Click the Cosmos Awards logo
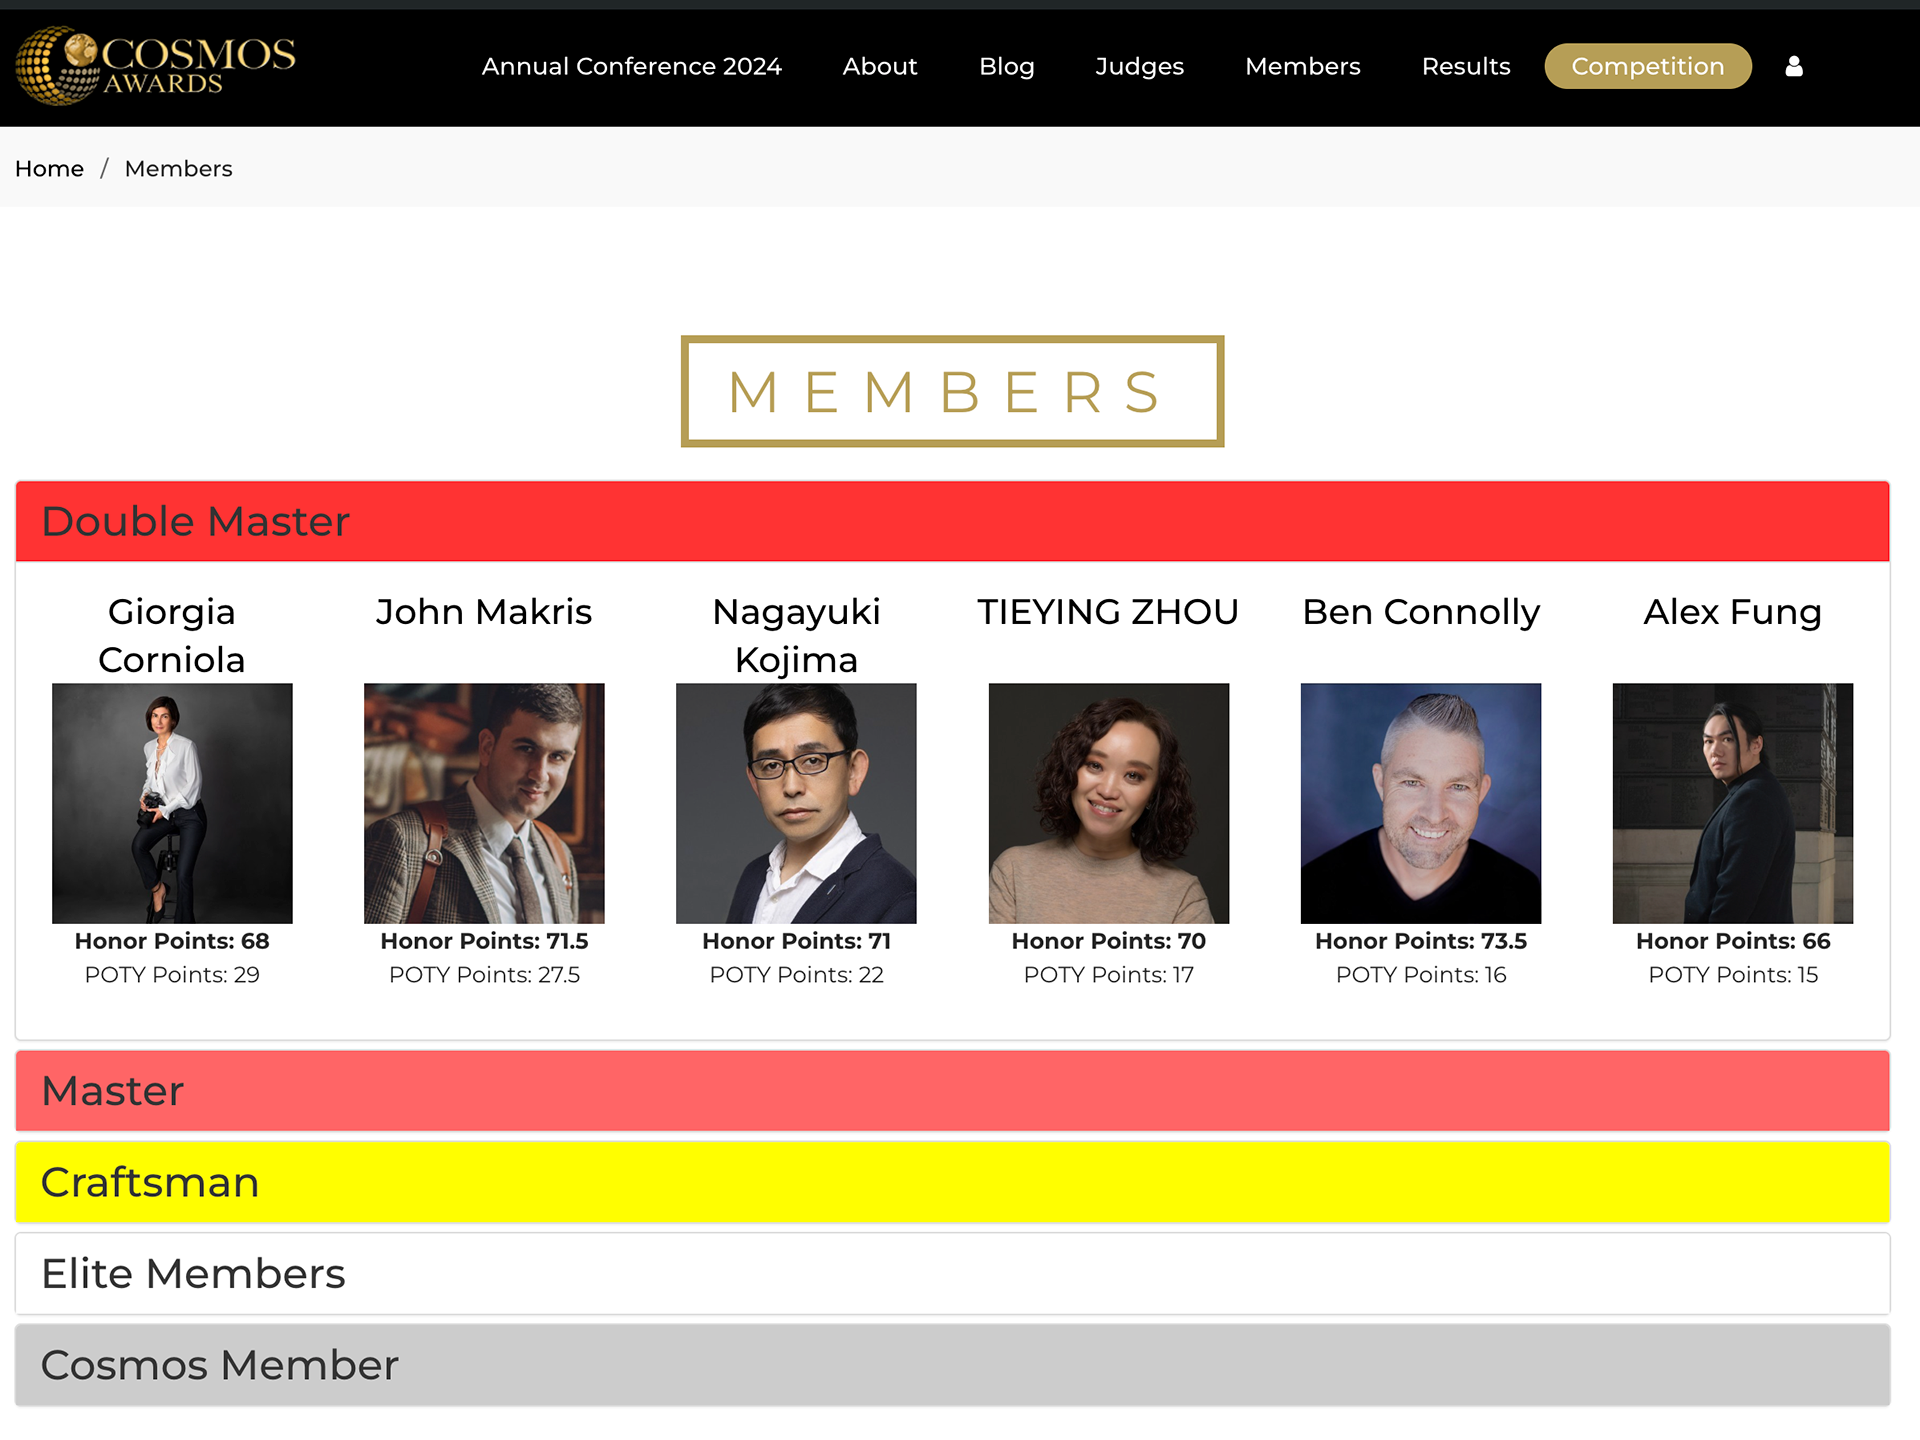The image size is (1920, 1440). [156, 66]
